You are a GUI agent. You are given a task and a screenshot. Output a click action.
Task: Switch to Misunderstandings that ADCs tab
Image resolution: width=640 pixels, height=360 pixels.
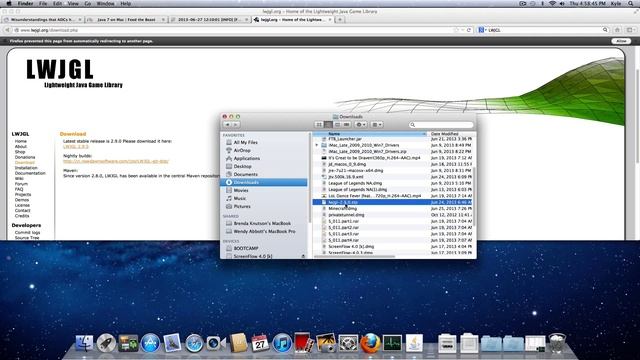click(x=42, y=20)
